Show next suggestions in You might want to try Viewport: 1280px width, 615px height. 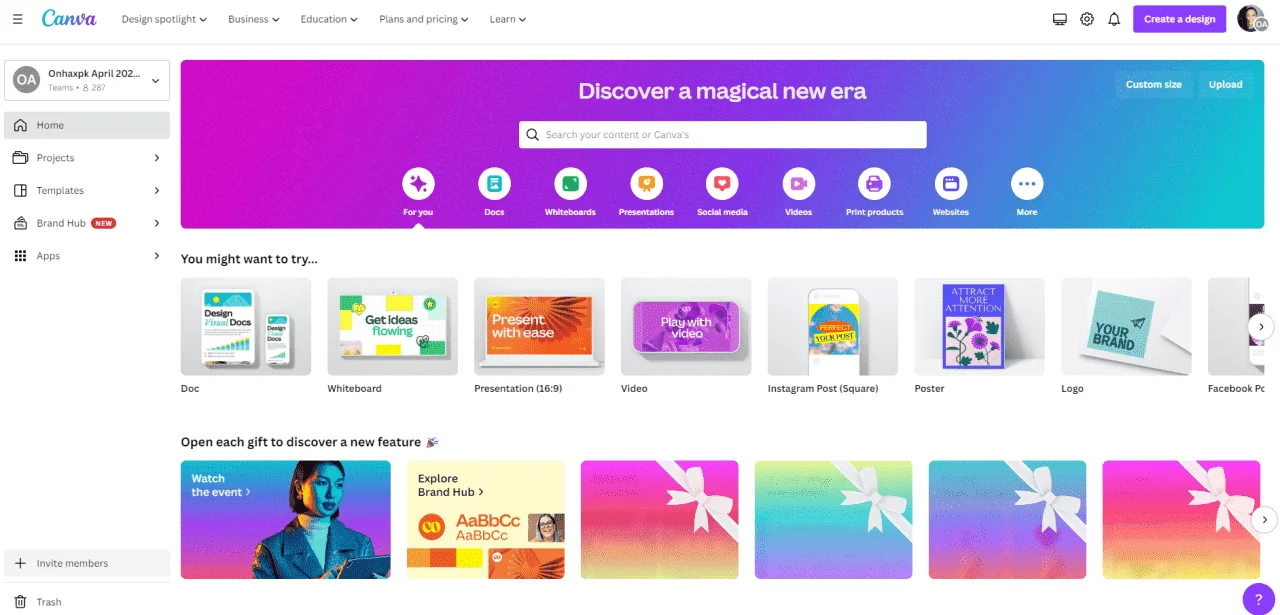(x=1261, y=326)
